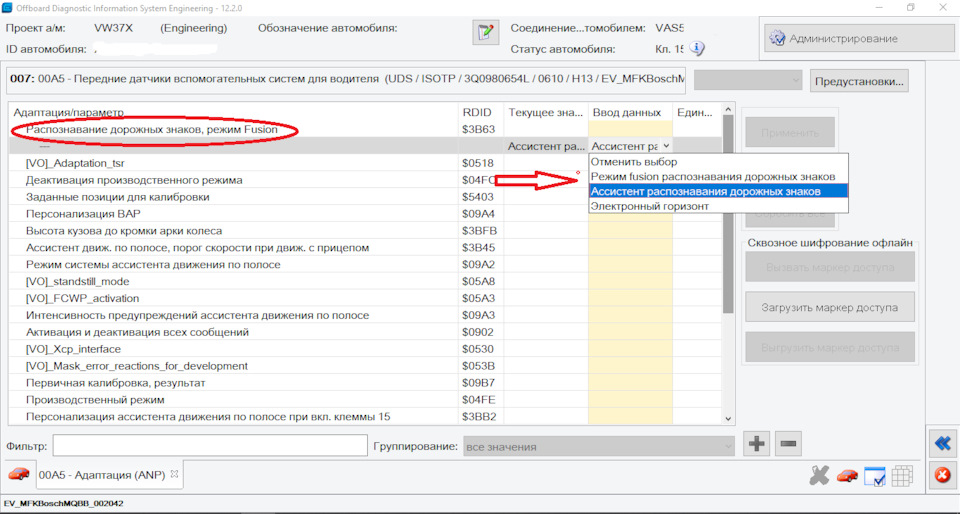
Task: Select the [VO]_Adaptation_tsr row
Action: point(365,163)
